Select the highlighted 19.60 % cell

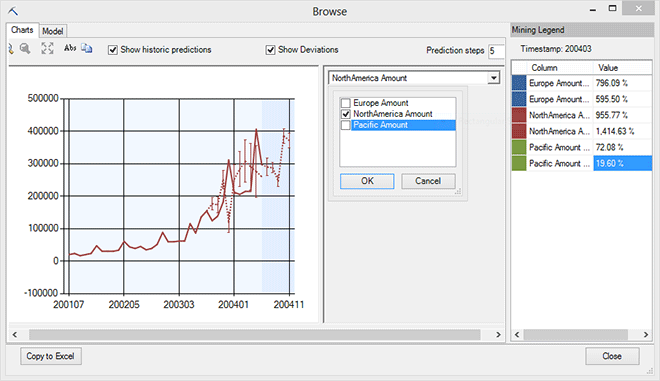622,163
